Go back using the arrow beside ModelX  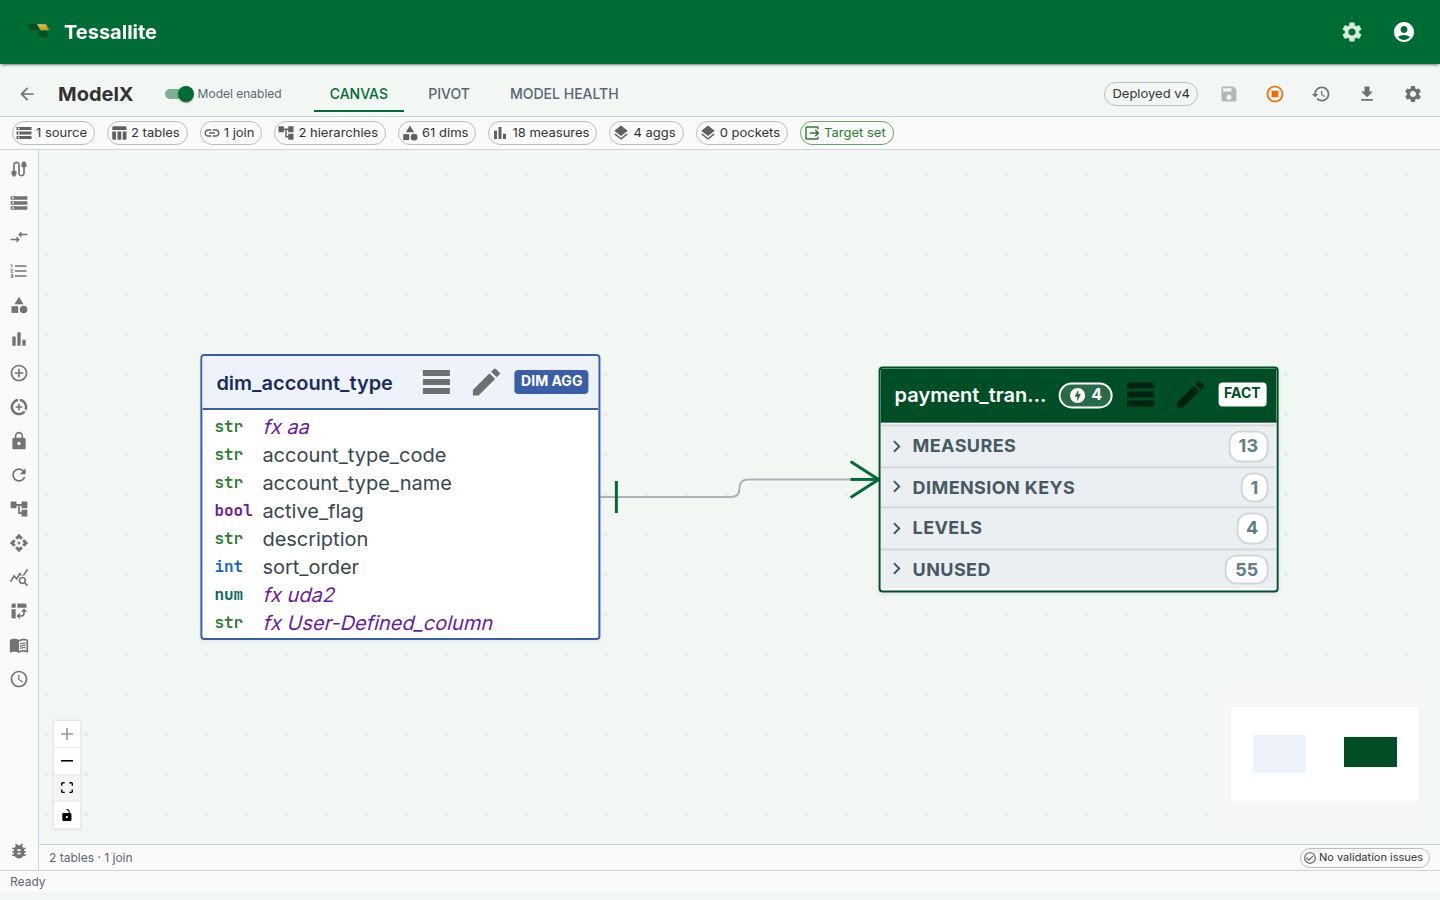(27, 94)
